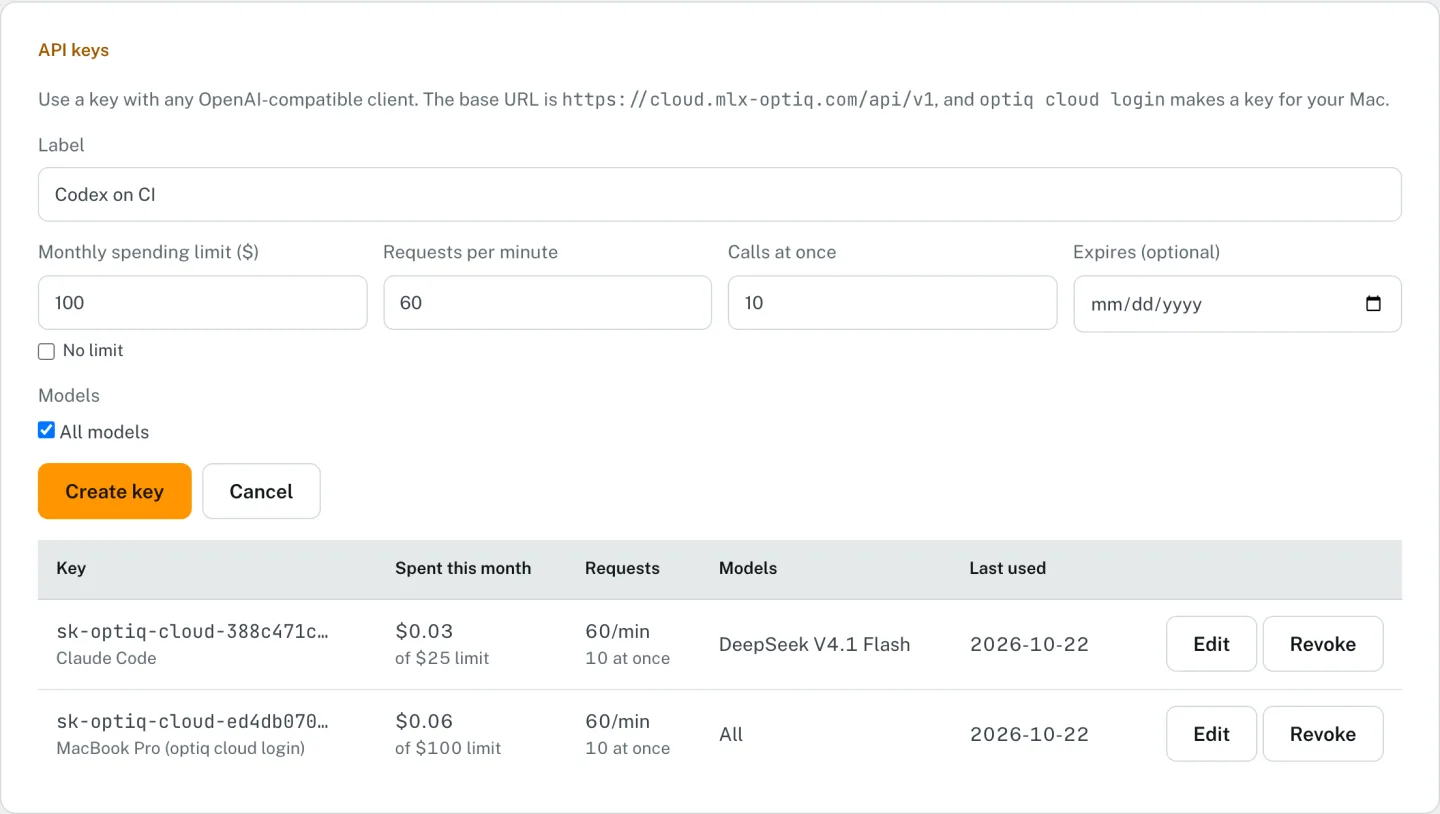The image size is (1440, 814).
Task: Check the No limit checkbox
Action: click(46, 351)
